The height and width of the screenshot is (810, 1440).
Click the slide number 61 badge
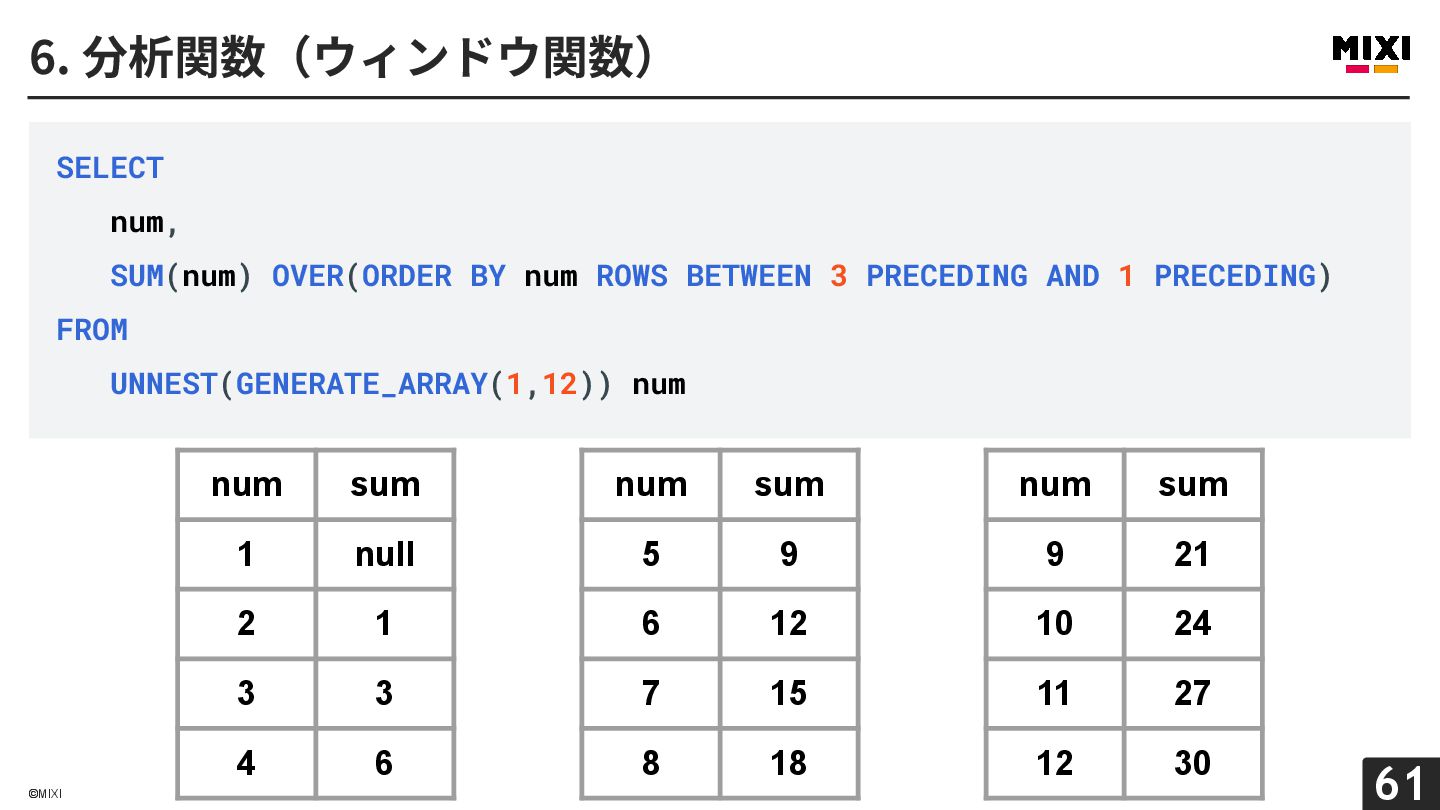pyautogui.click(x=1400, y=783)
